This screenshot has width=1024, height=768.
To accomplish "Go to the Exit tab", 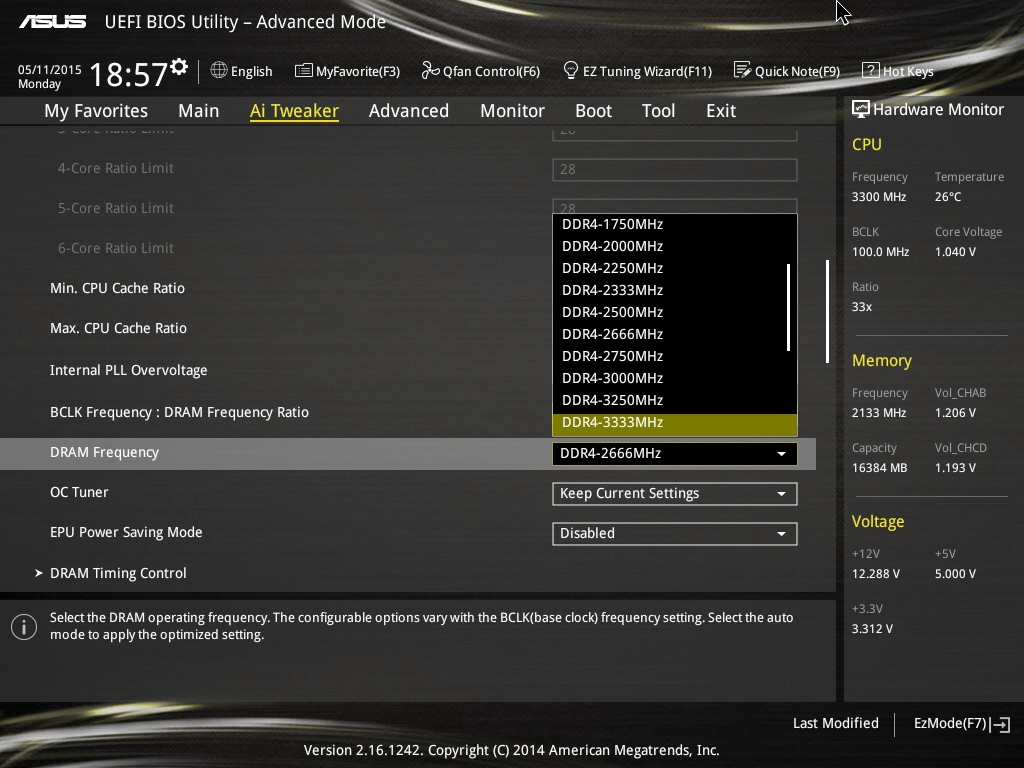I will pos(721,111).
